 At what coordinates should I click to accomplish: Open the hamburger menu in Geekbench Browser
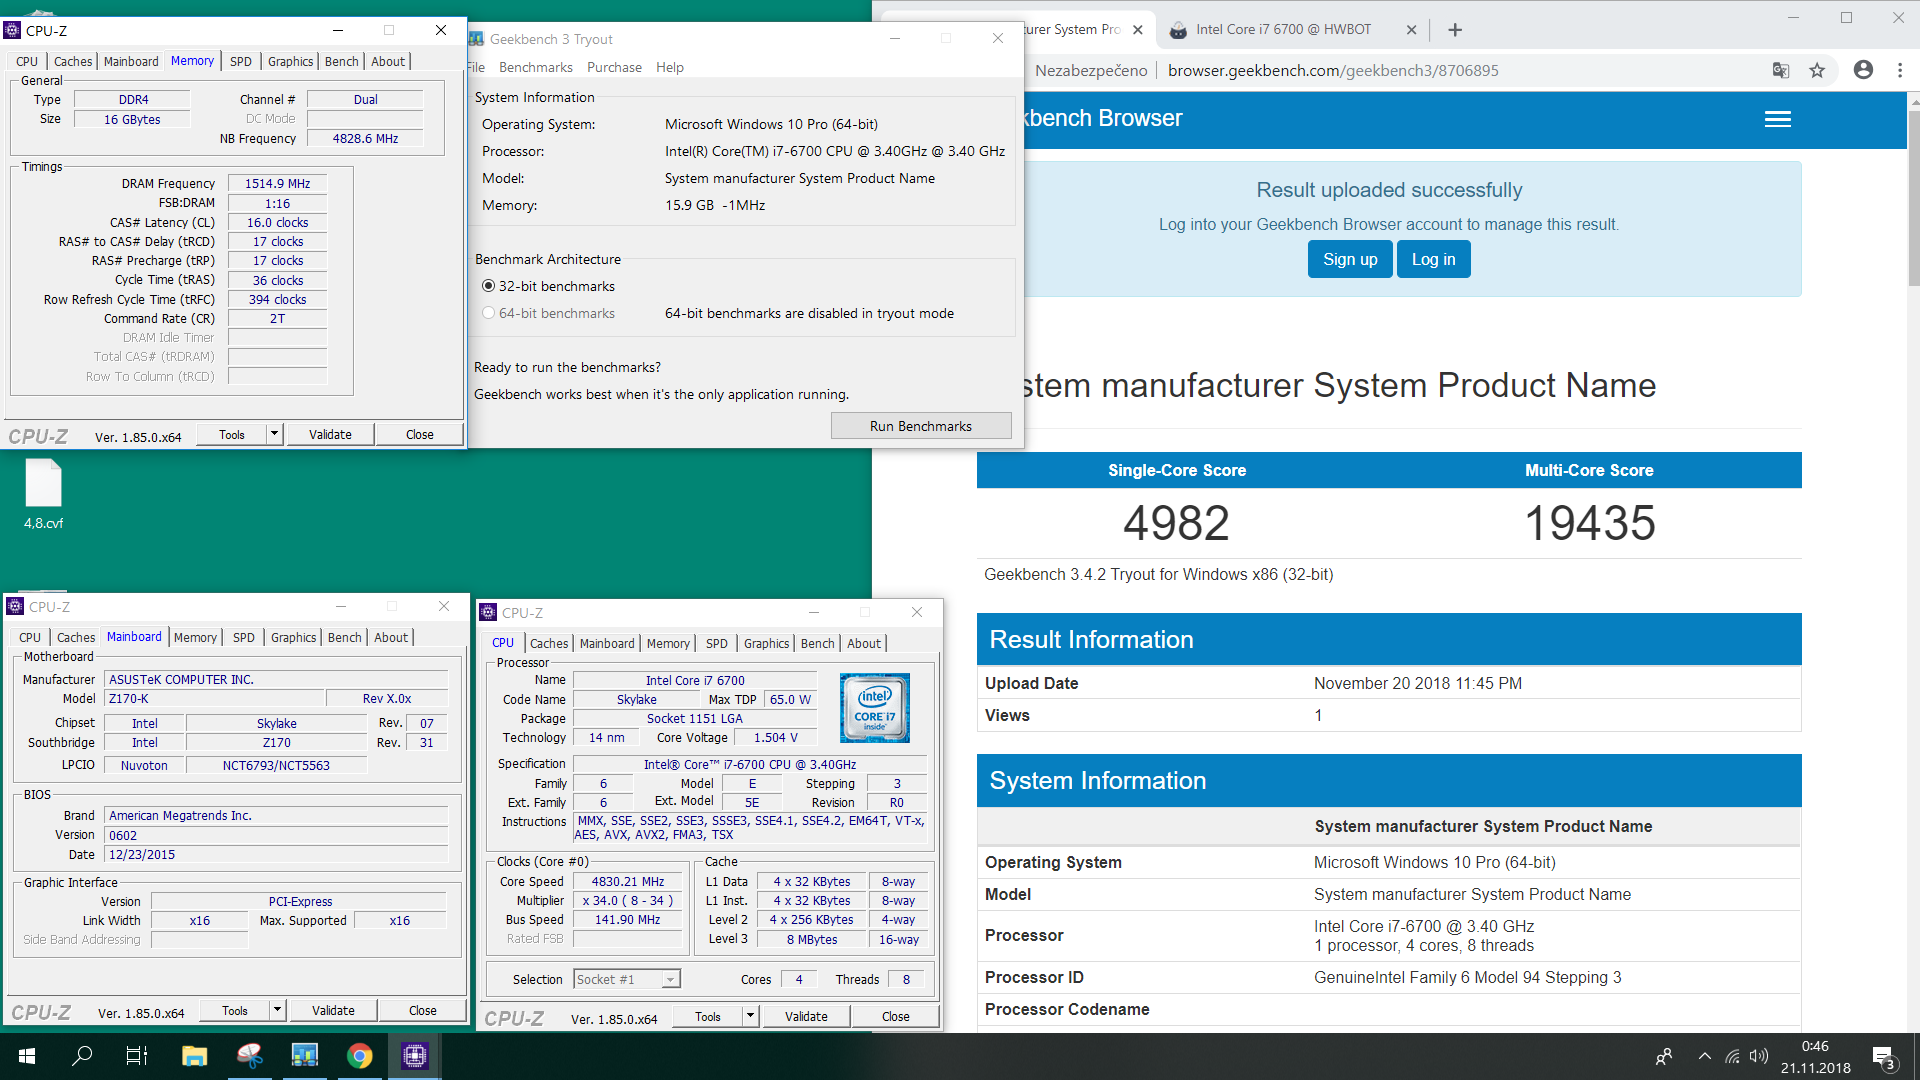pyautogui.click(x=1777, y=119)
